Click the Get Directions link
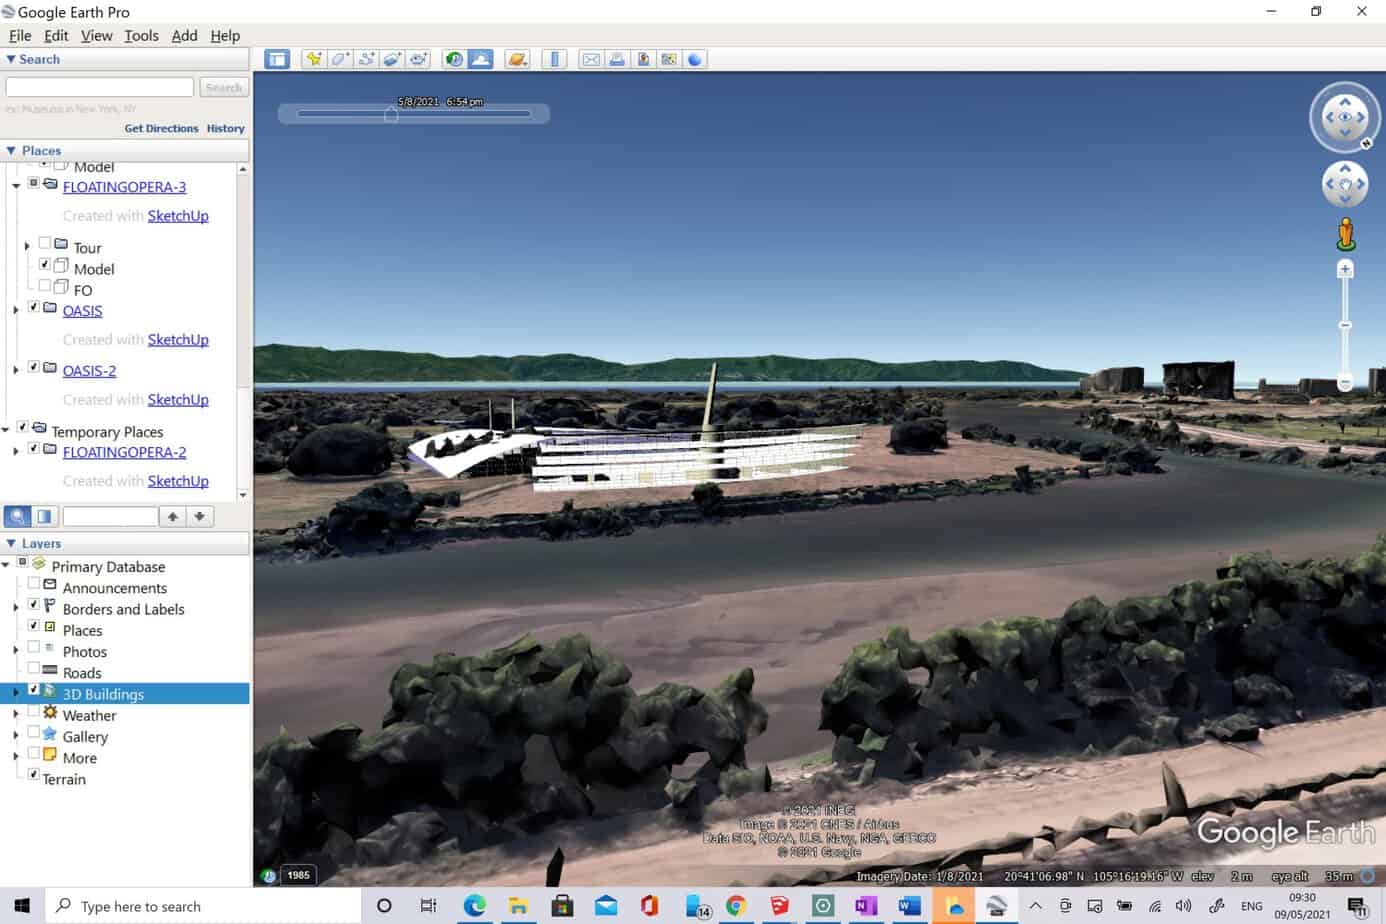The height and width of the screenshot is (924, 1386). (x=161, y=128)
